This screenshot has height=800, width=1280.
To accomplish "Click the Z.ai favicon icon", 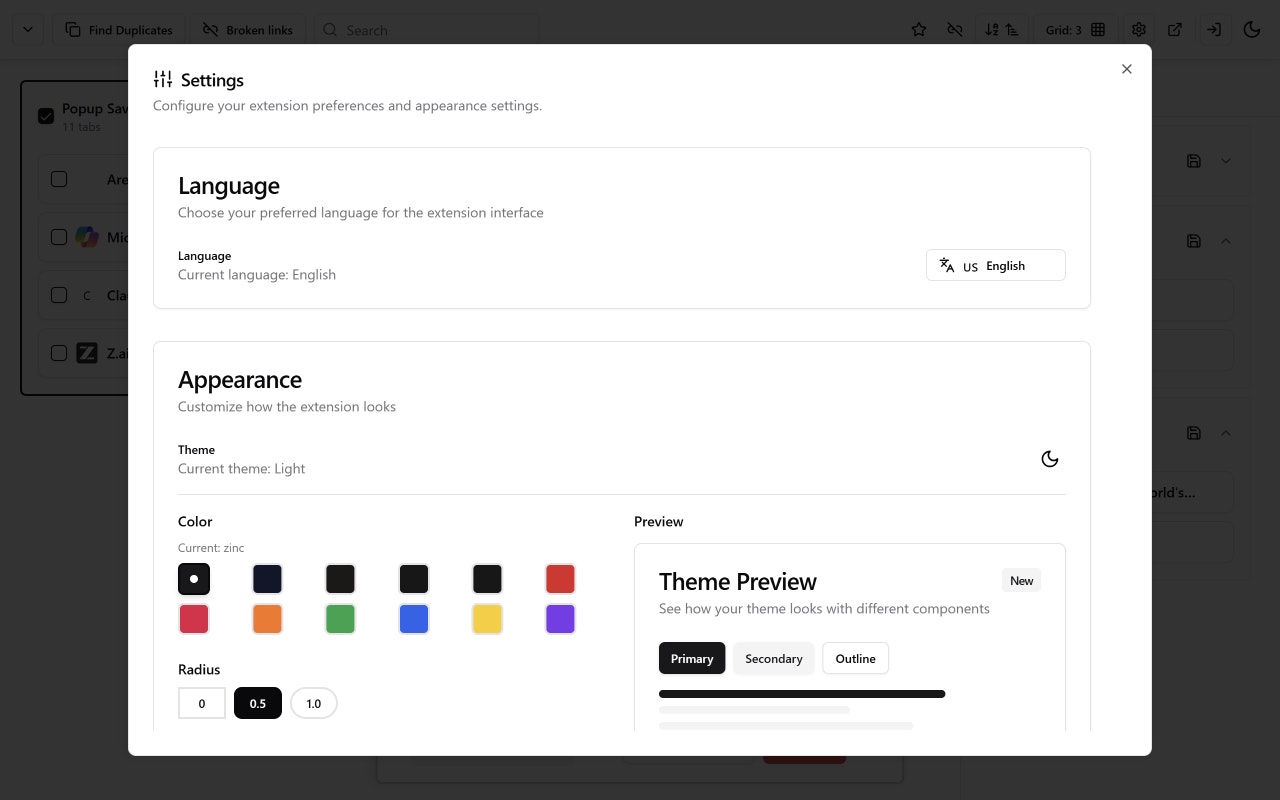I will [x=87, y=353].
